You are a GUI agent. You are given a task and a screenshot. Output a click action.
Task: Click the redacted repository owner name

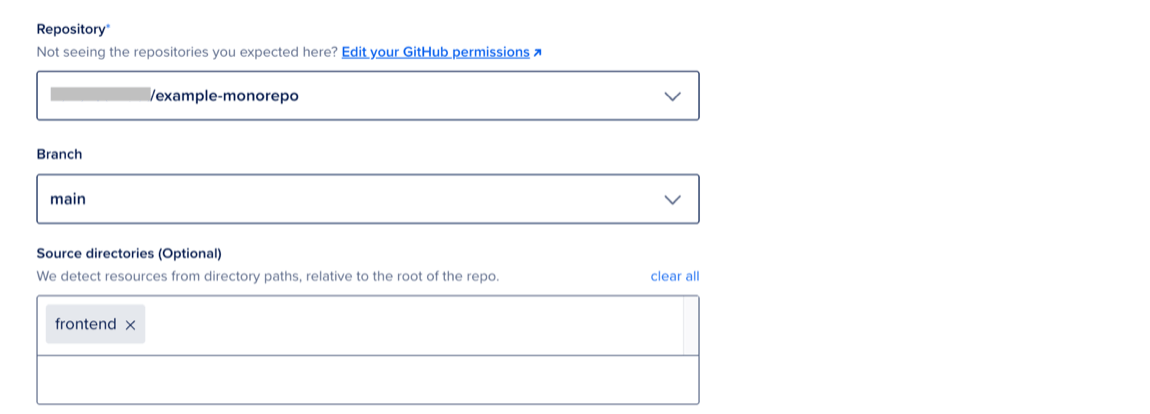click(x=99, y=96)
